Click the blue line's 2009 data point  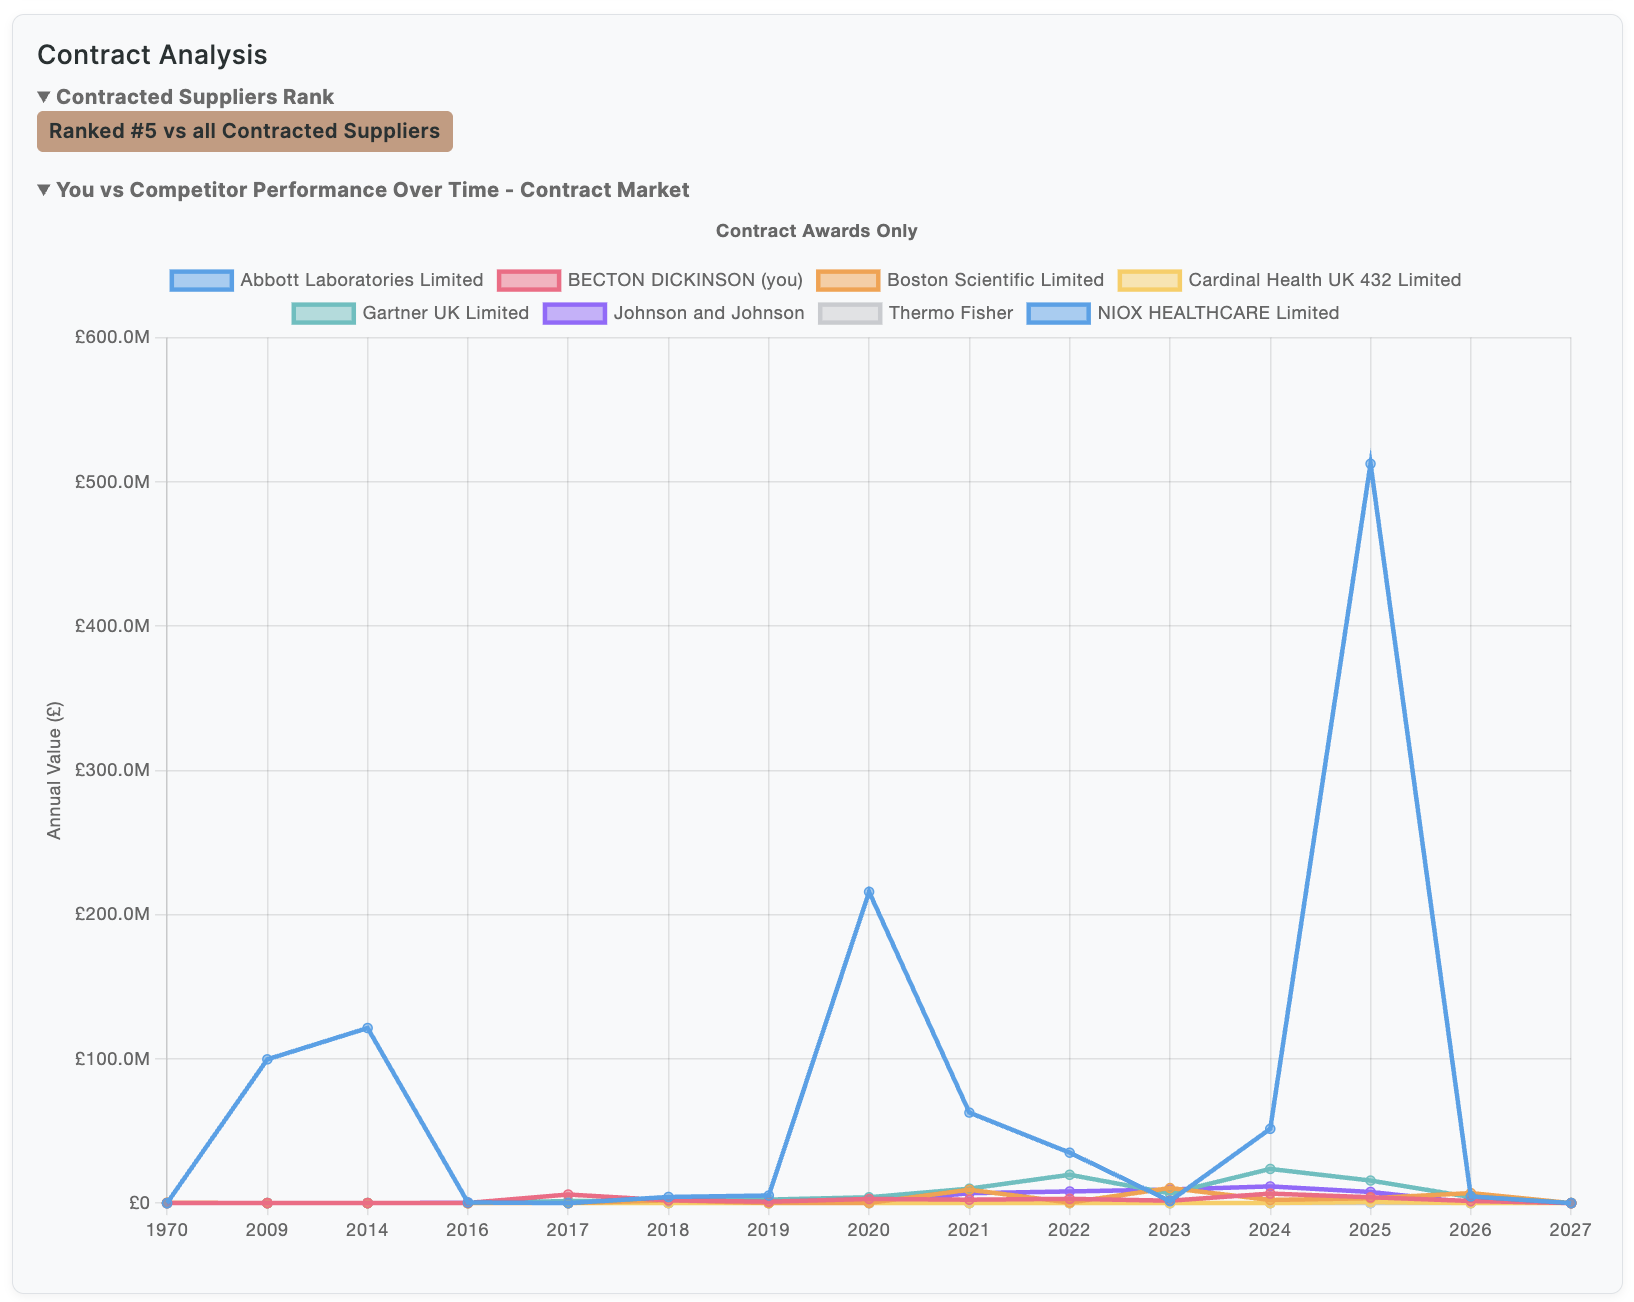[267, 1059]
